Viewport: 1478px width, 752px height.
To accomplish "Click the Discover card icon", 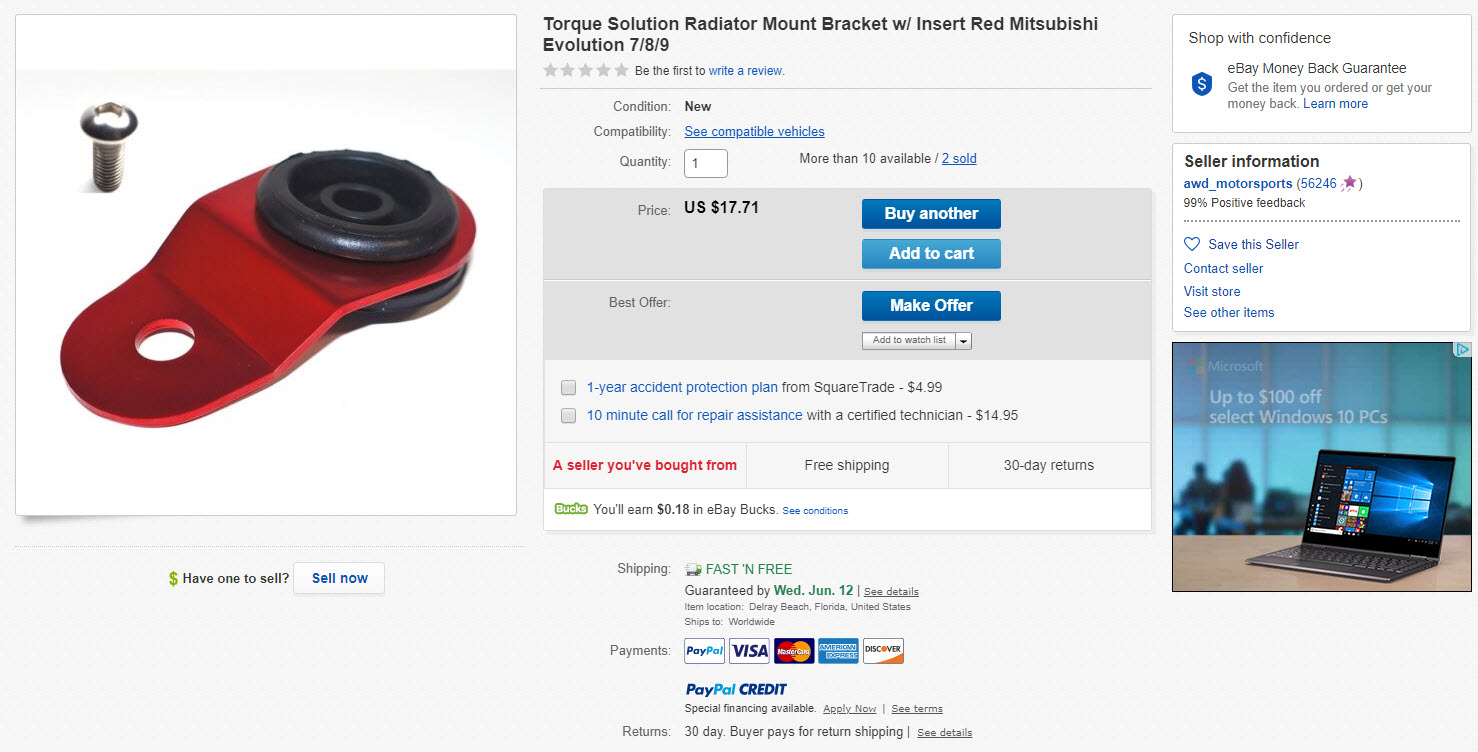I will [x=883, y=651].
